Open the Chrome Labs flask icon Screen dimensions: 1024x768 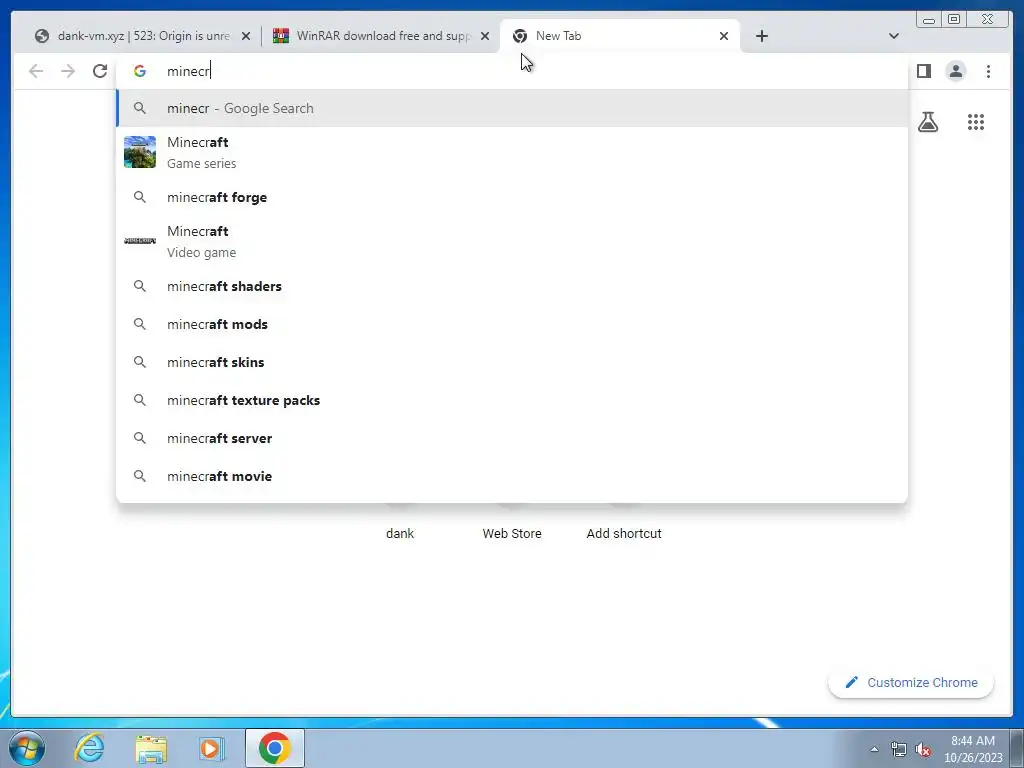[927, 122]
